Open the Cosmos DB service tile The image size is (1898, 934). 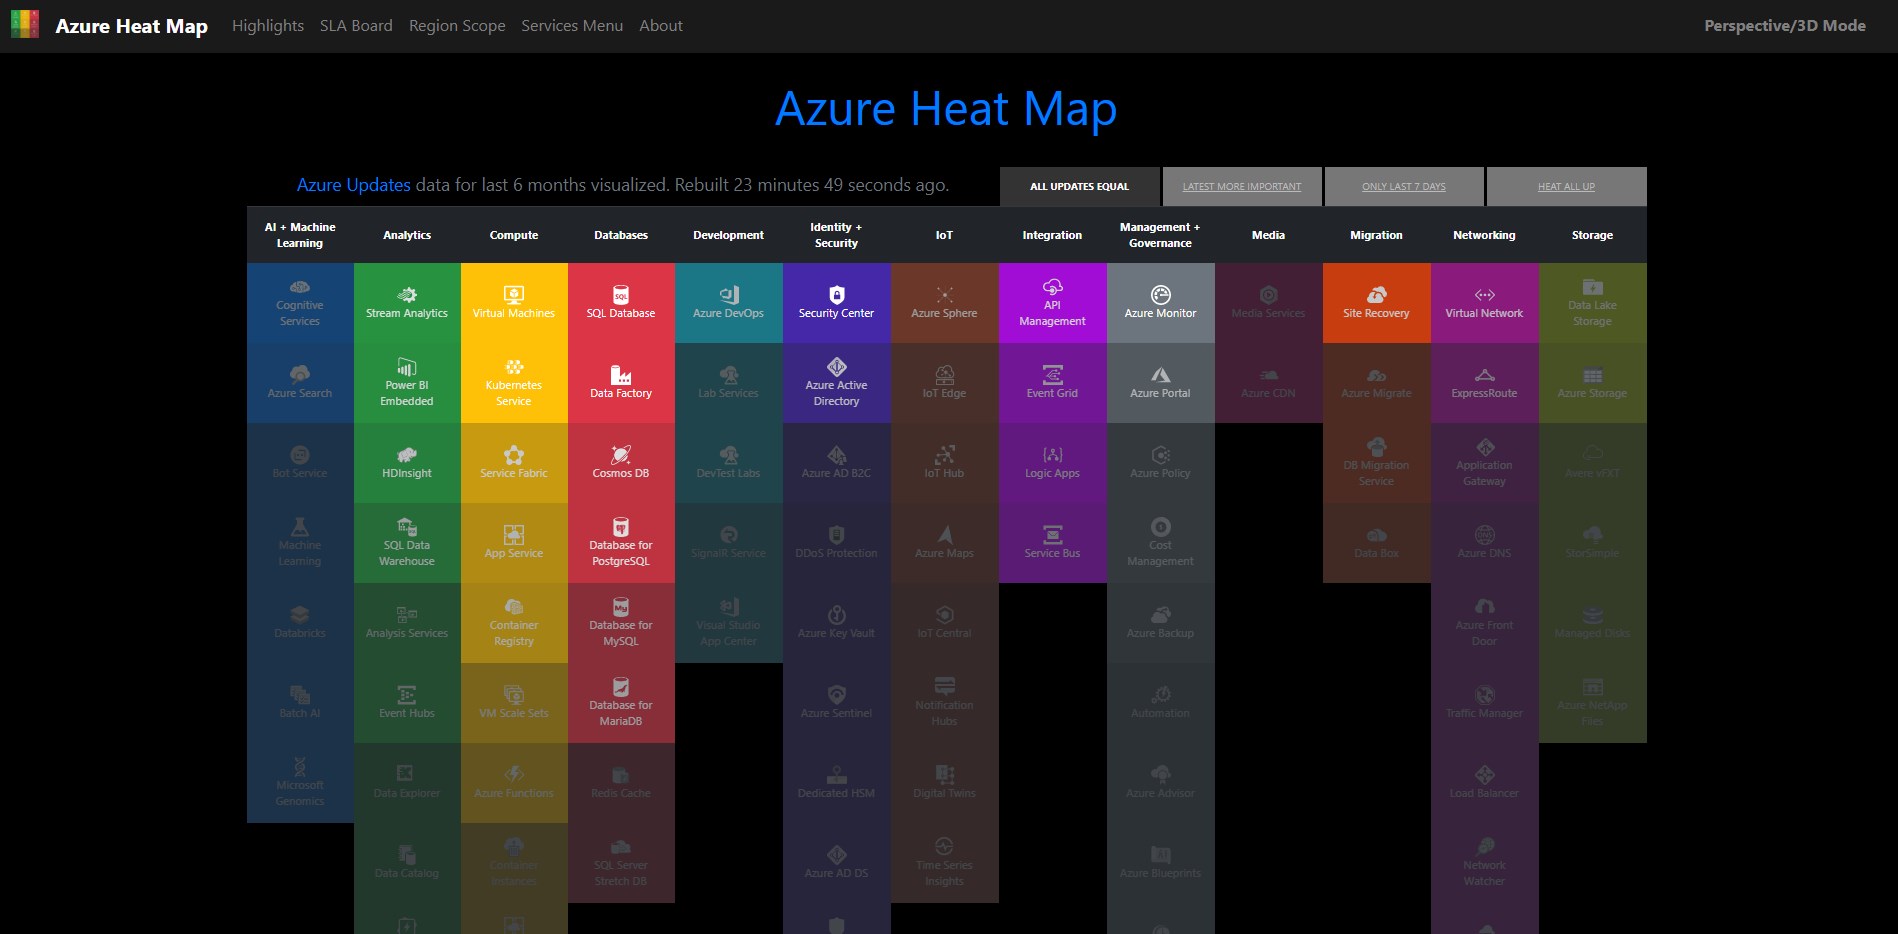(620, 463)
